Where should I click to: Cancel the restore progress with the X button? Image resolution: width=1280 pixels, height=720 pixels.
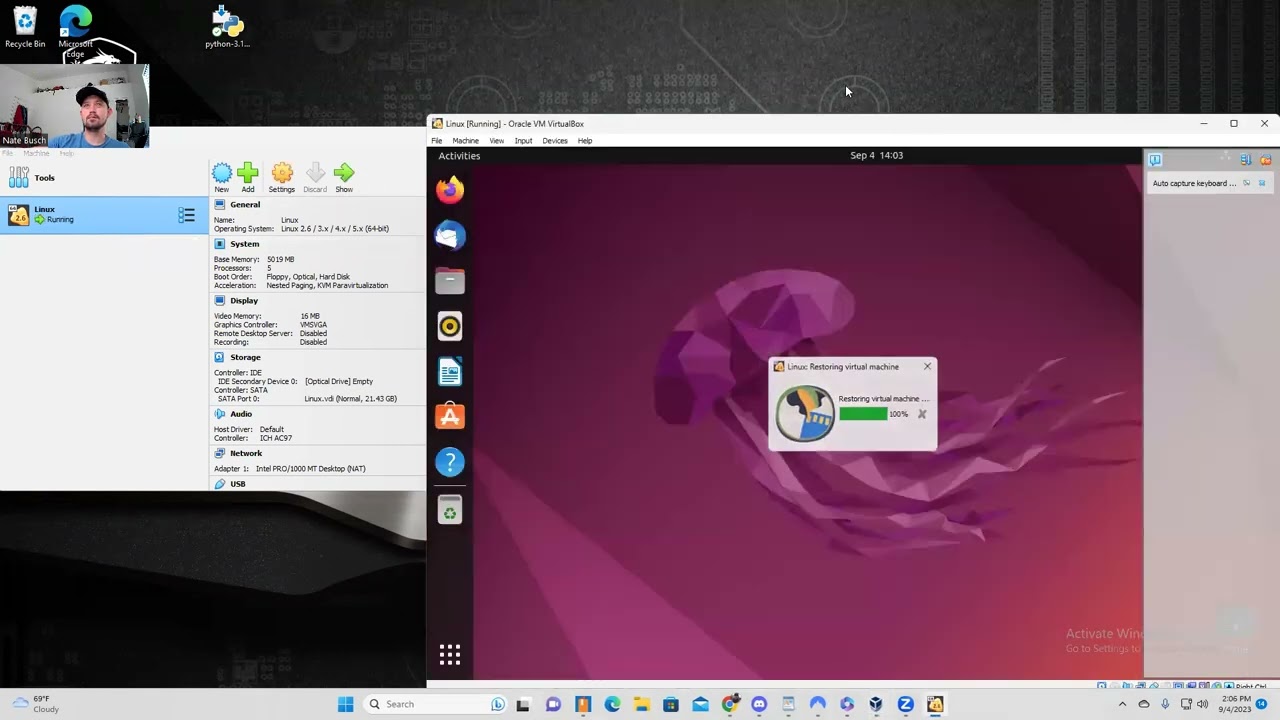point(922,414)
